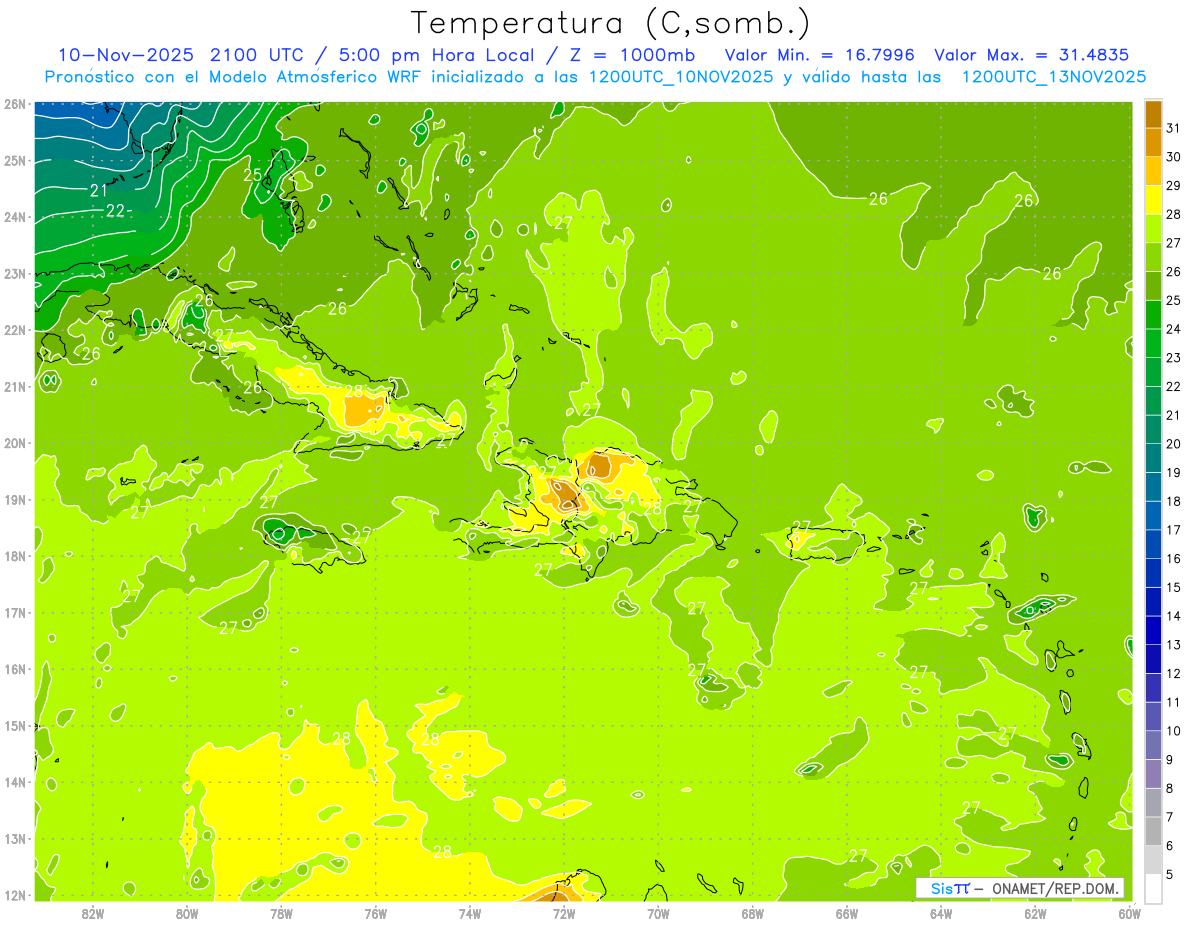
Task: Click the 23N latitude axis label
Action: (15, 274)
